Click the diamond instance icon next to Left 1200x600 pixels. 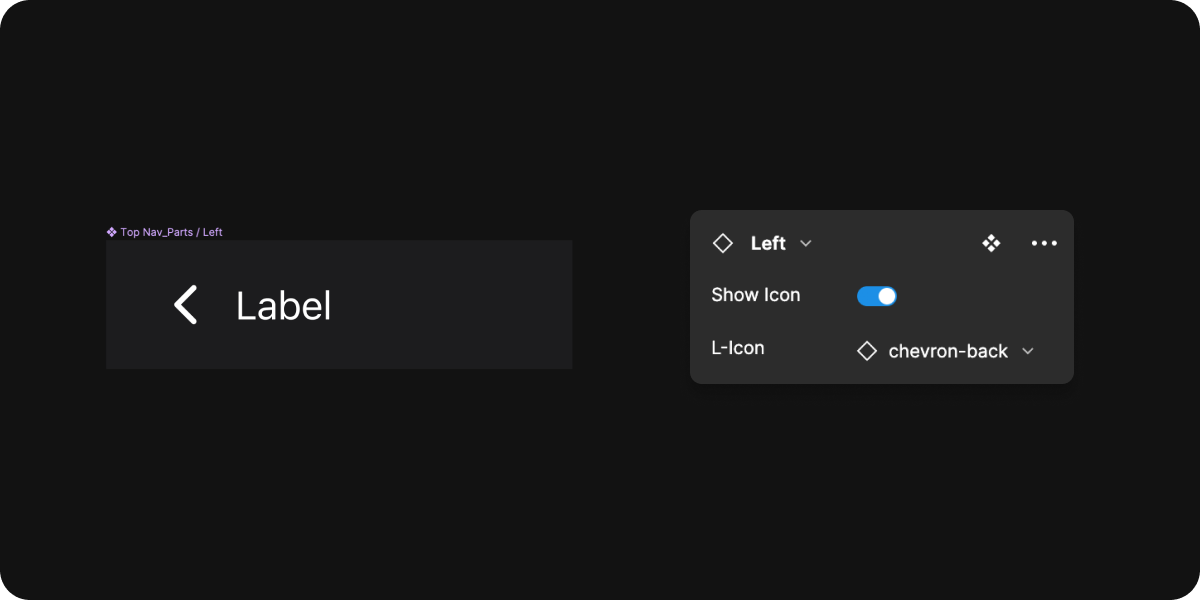tap(722, 243)
